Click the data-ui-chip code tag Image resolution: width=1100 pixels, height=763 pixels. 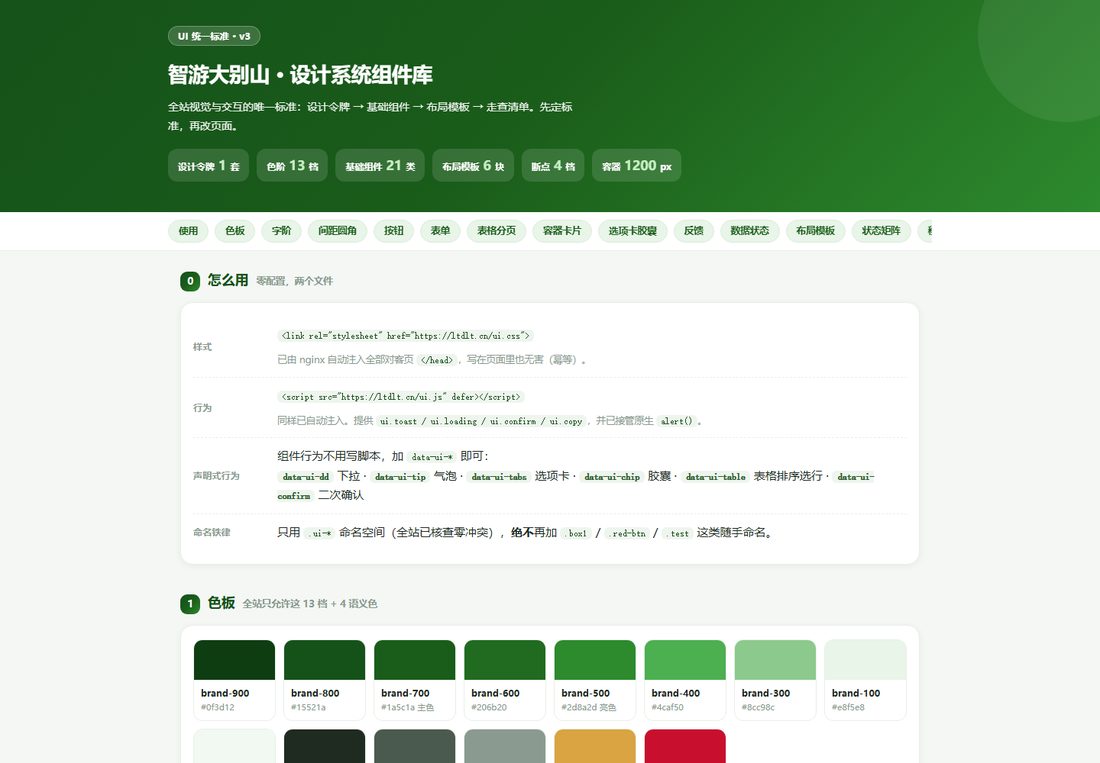point(612,477)
